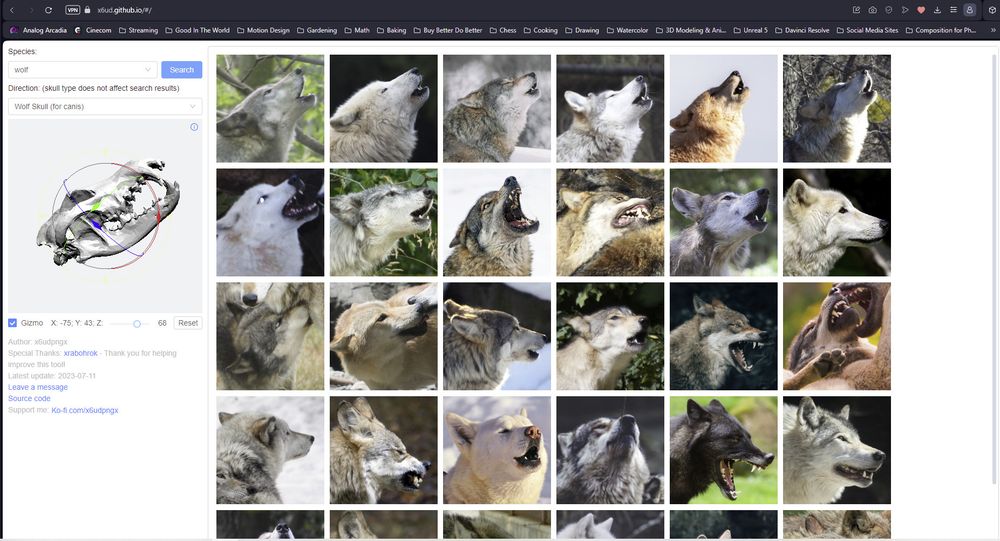Click the slider handle next to value 68
This screenshot has width=1000, height=541.
coord(136,323)
